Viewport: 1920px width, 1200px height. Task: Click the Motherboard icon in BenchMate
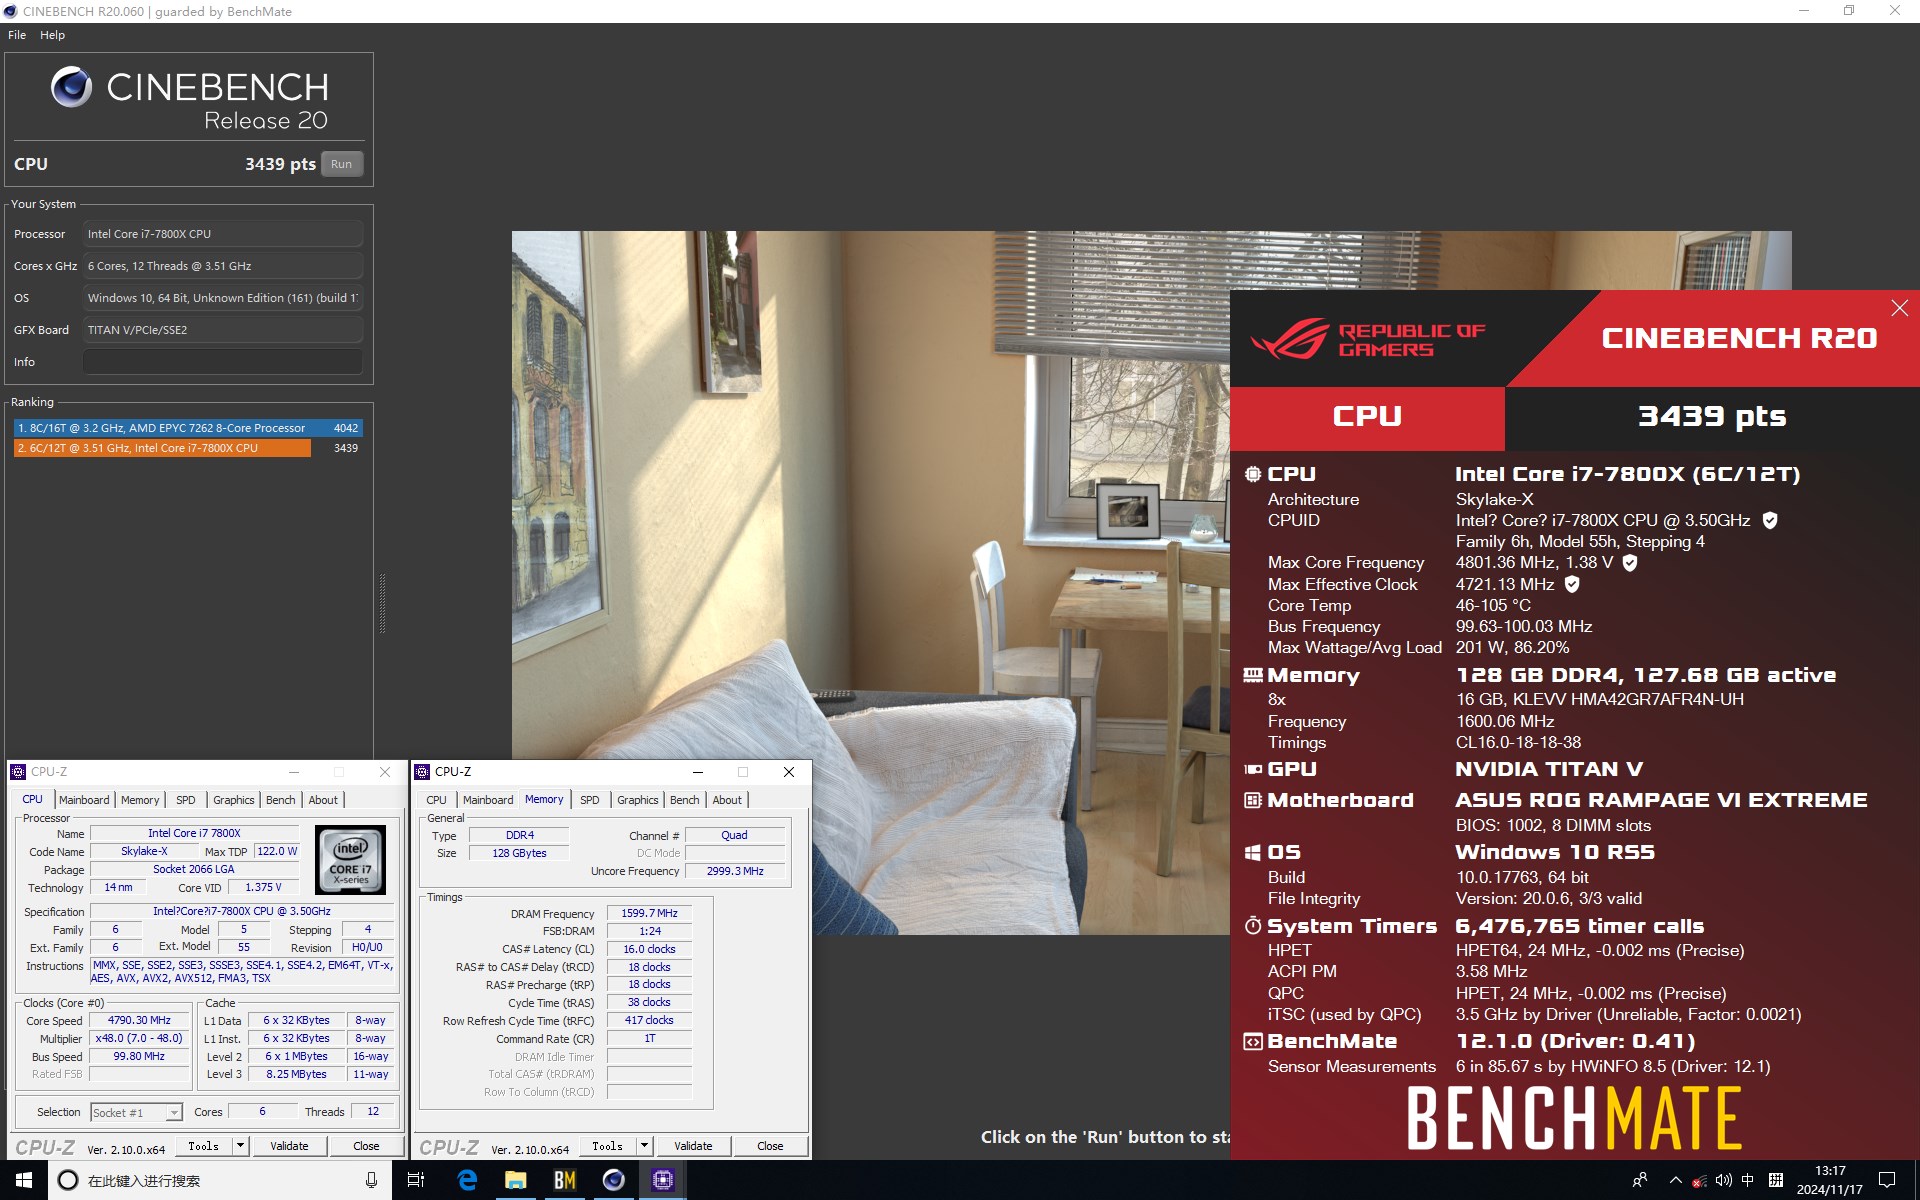[1252, 800]
